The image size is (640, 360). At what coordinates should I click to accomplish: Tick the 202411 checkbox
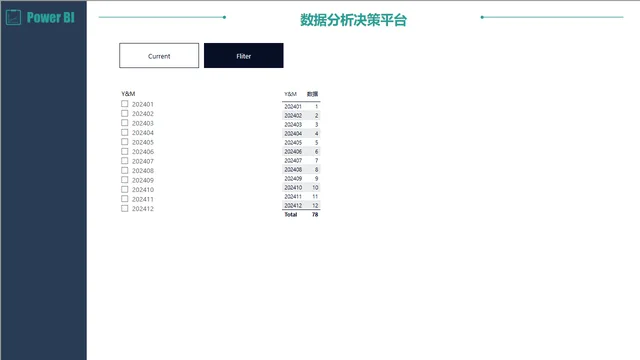coord(124,199)
